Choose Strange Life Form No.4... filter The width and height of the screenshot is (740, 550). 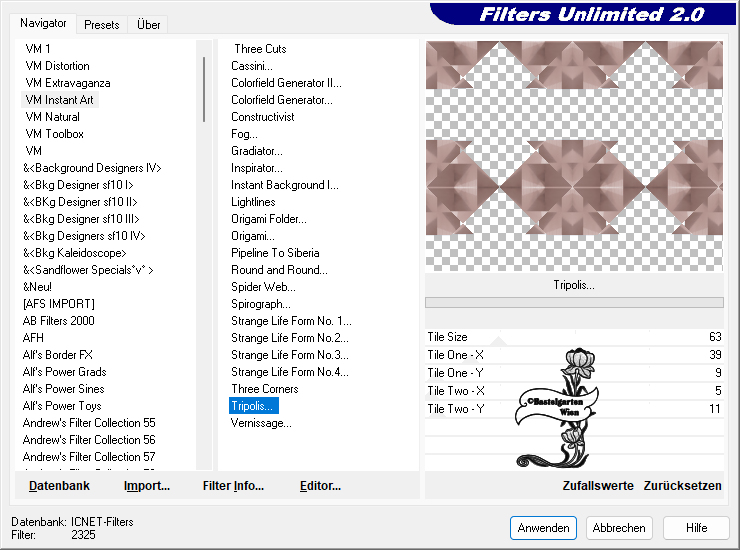point(290,372)
